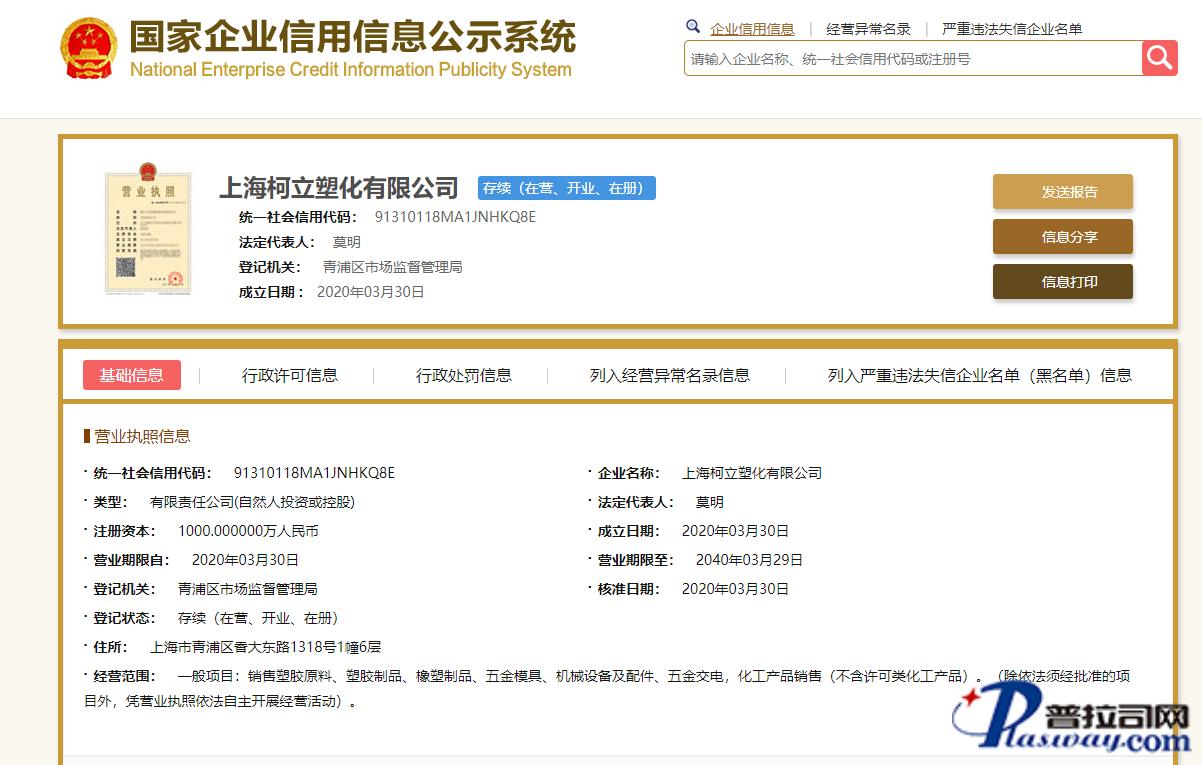Switch to 列入经营异常名录信息 tab
The height and width of the screenshot is (765, 1202).
coord(670,376)
